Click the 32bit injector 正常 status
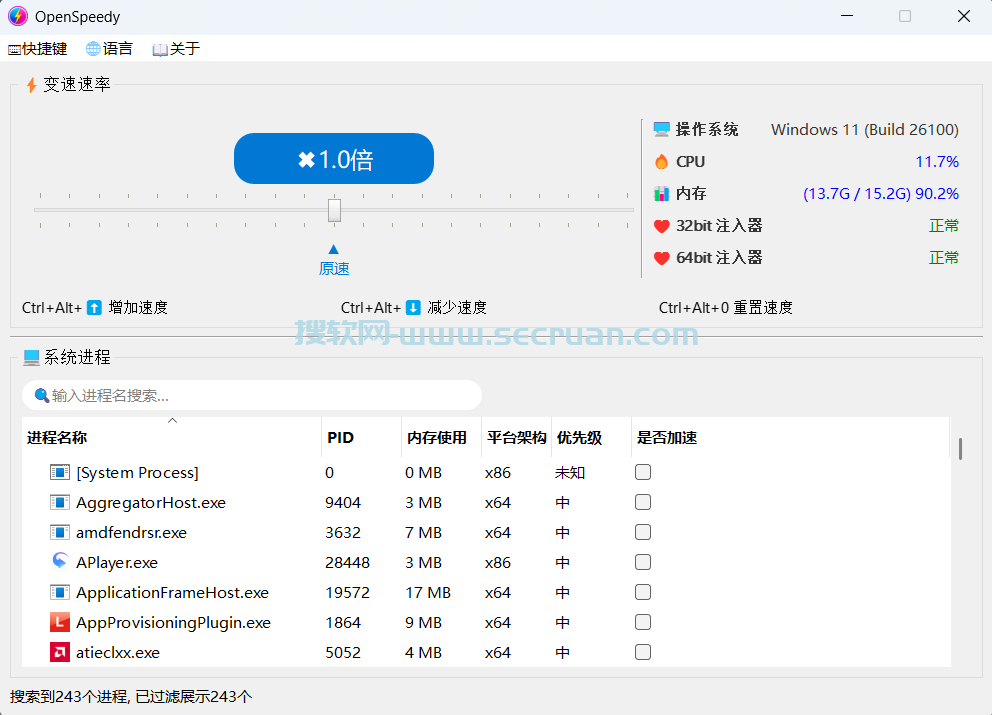Viewport: 992px width, 715px height. pos(944,226)
